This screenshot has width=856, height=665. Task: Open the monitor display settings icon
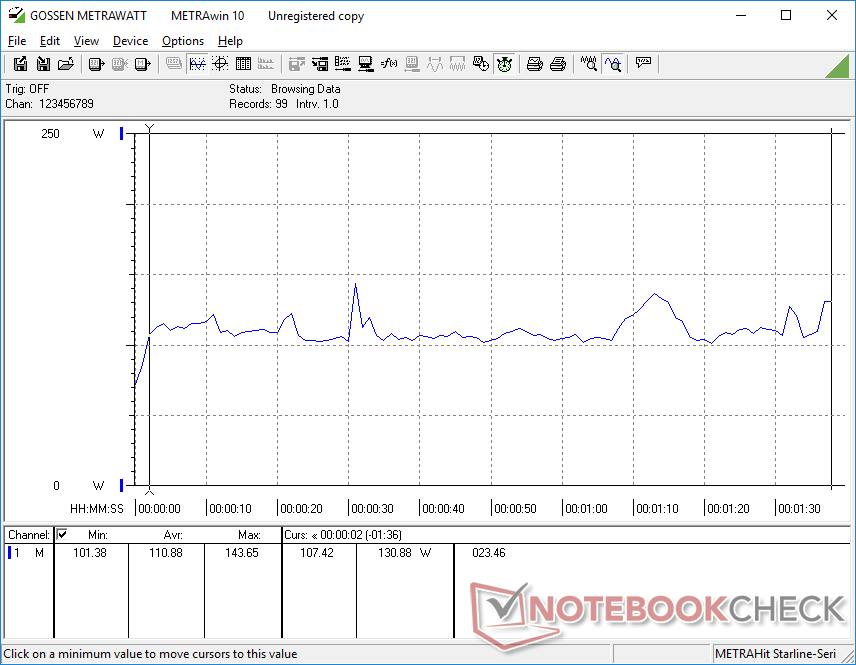tap(366, 64)
